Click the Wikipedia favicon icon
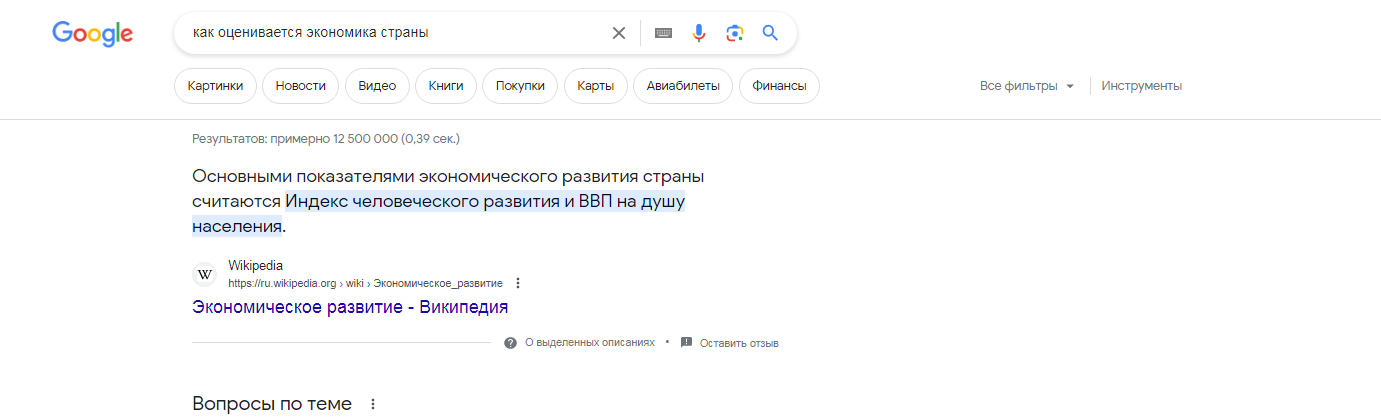The height and width of the screenshot is (419, 1381). coord(205,274)
